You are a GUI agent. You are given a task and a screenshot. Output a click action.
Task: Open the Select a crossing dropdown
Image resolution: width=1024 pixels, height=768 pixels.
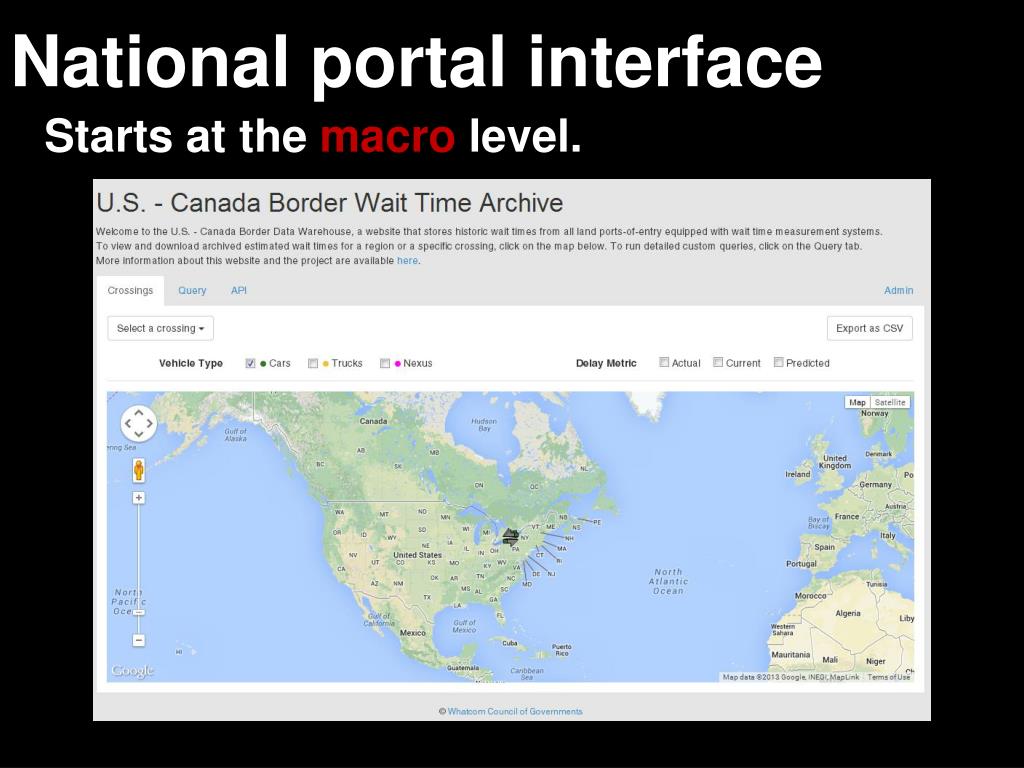coord(161,328)
